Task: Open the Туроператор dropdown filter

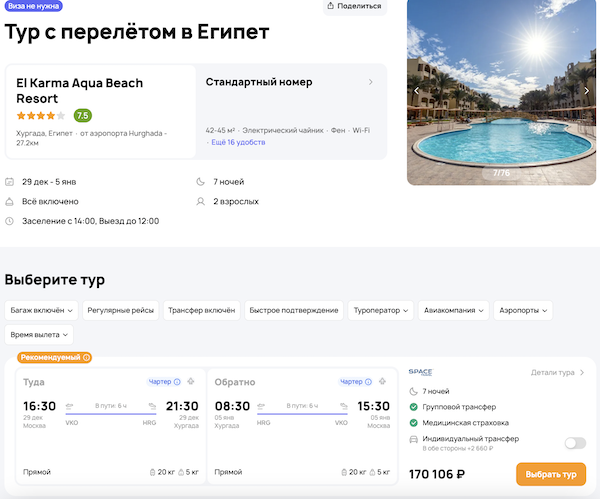Action: [383, 310]
